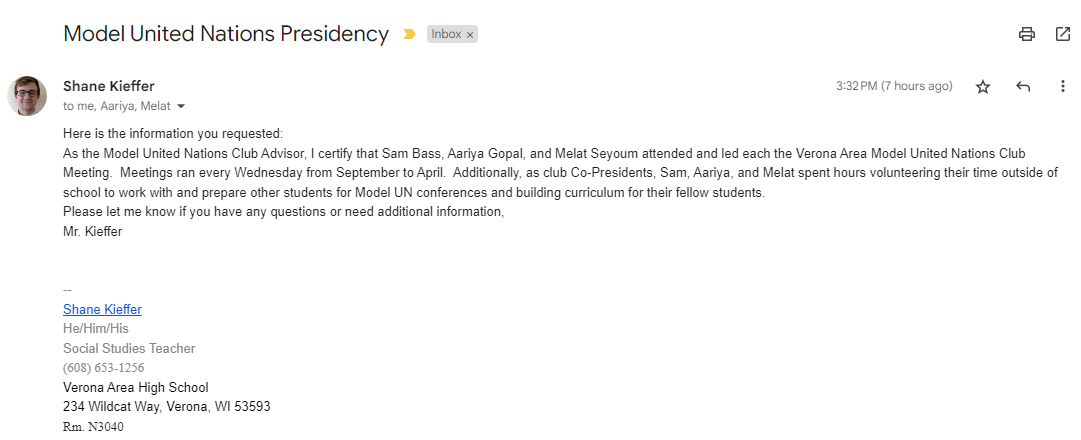Click the Verona Area High School signature line

[135, 387]
